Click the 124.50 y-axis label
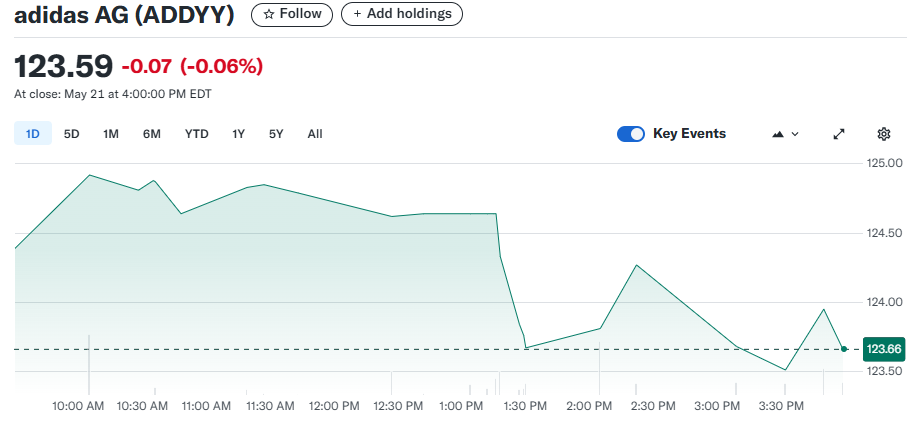The image size is (922, 431). pos(884,233)
